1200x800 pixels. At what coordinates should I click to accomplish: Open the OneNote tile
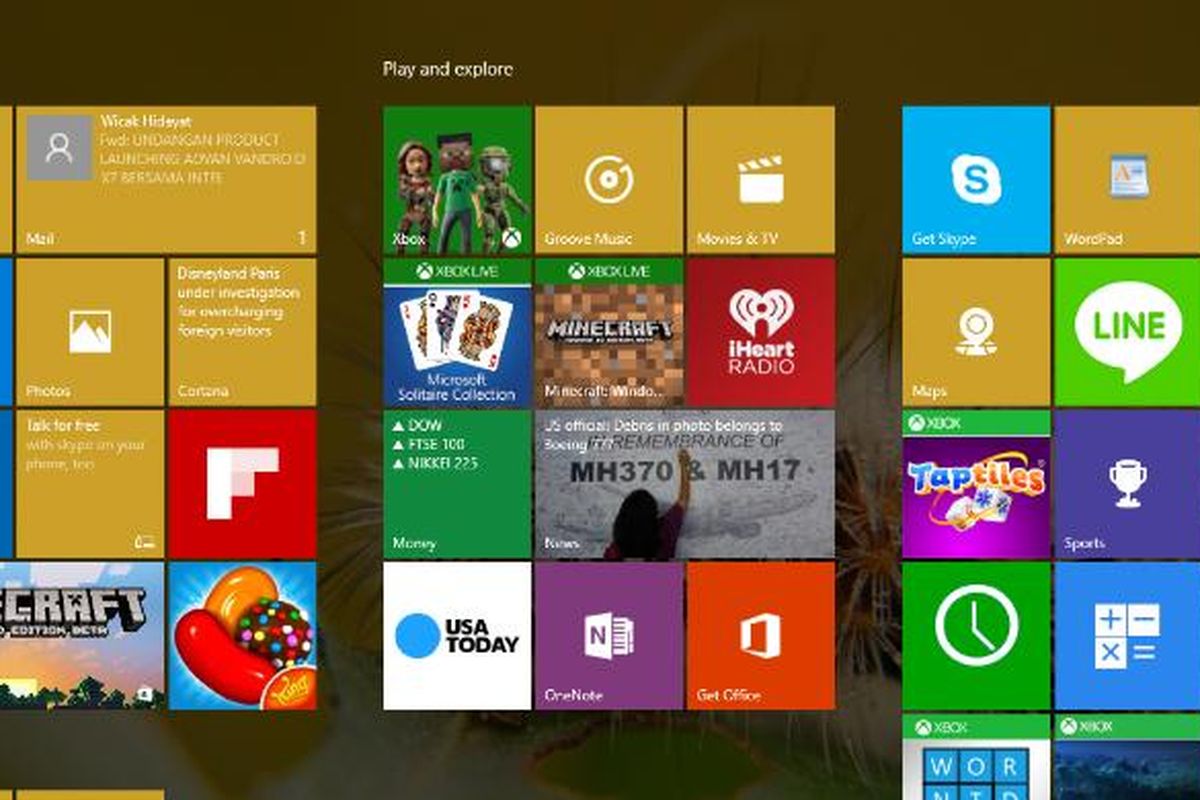pos(609,636)
